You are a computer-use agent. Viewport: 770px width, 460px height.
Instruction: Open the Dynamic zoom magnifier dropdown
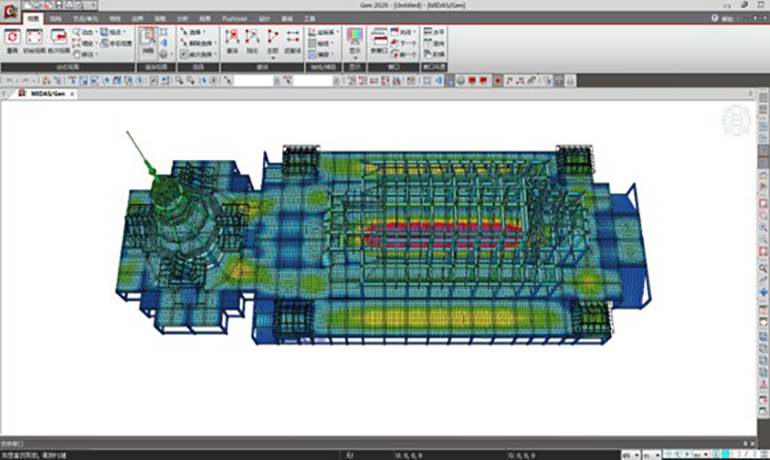[x=85, y=32]
